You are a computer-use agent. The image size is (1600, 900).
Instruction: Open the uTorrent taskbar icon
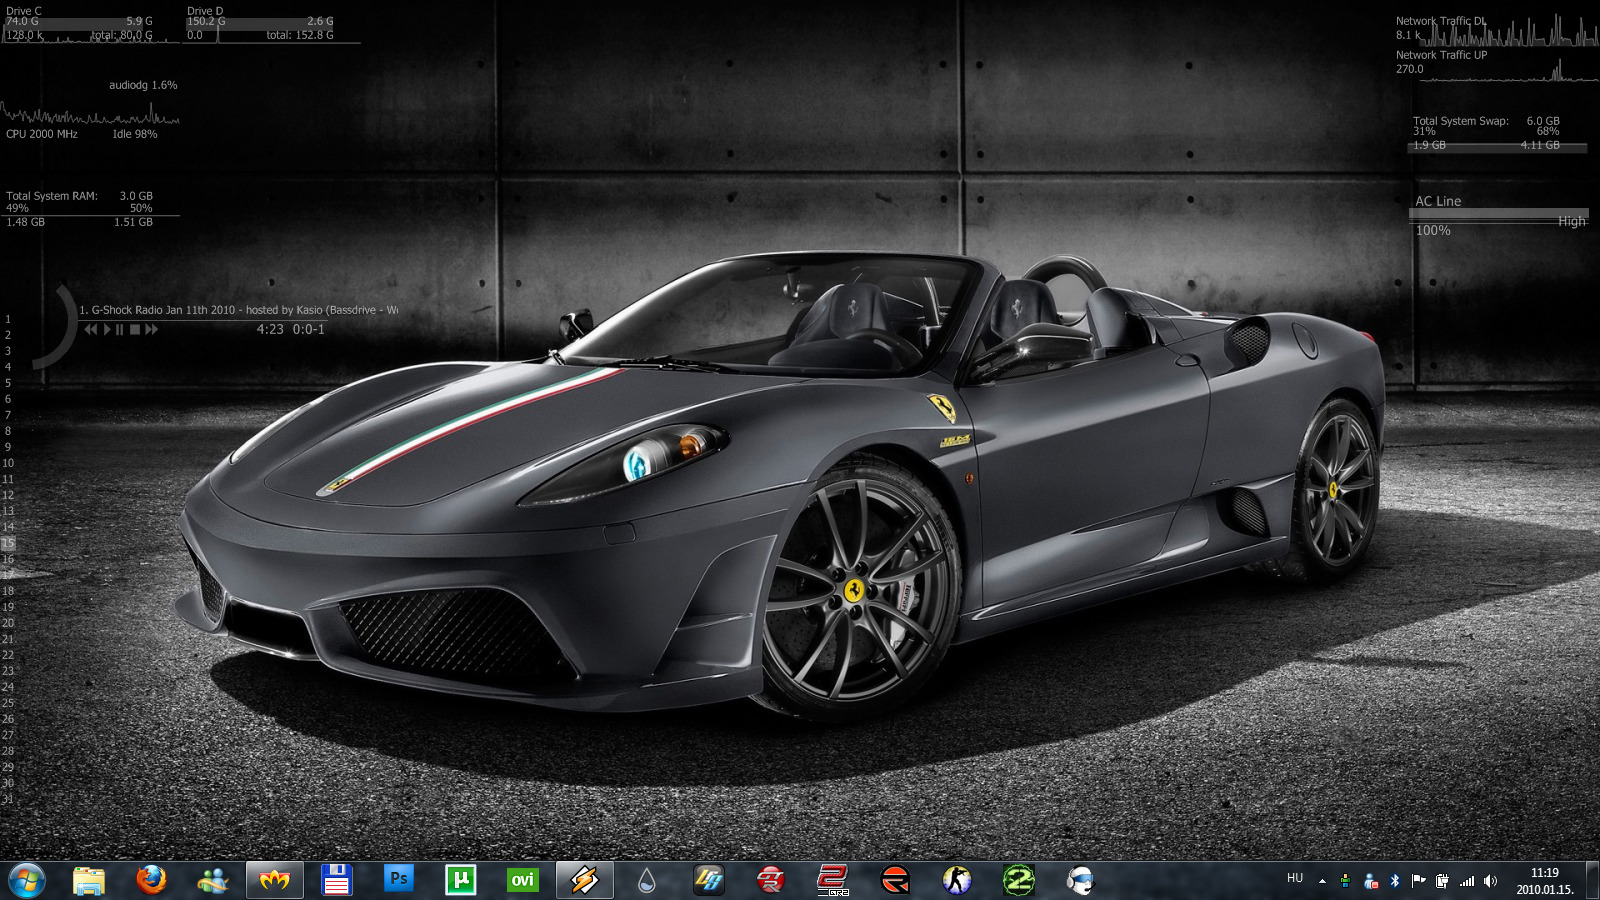460,880
